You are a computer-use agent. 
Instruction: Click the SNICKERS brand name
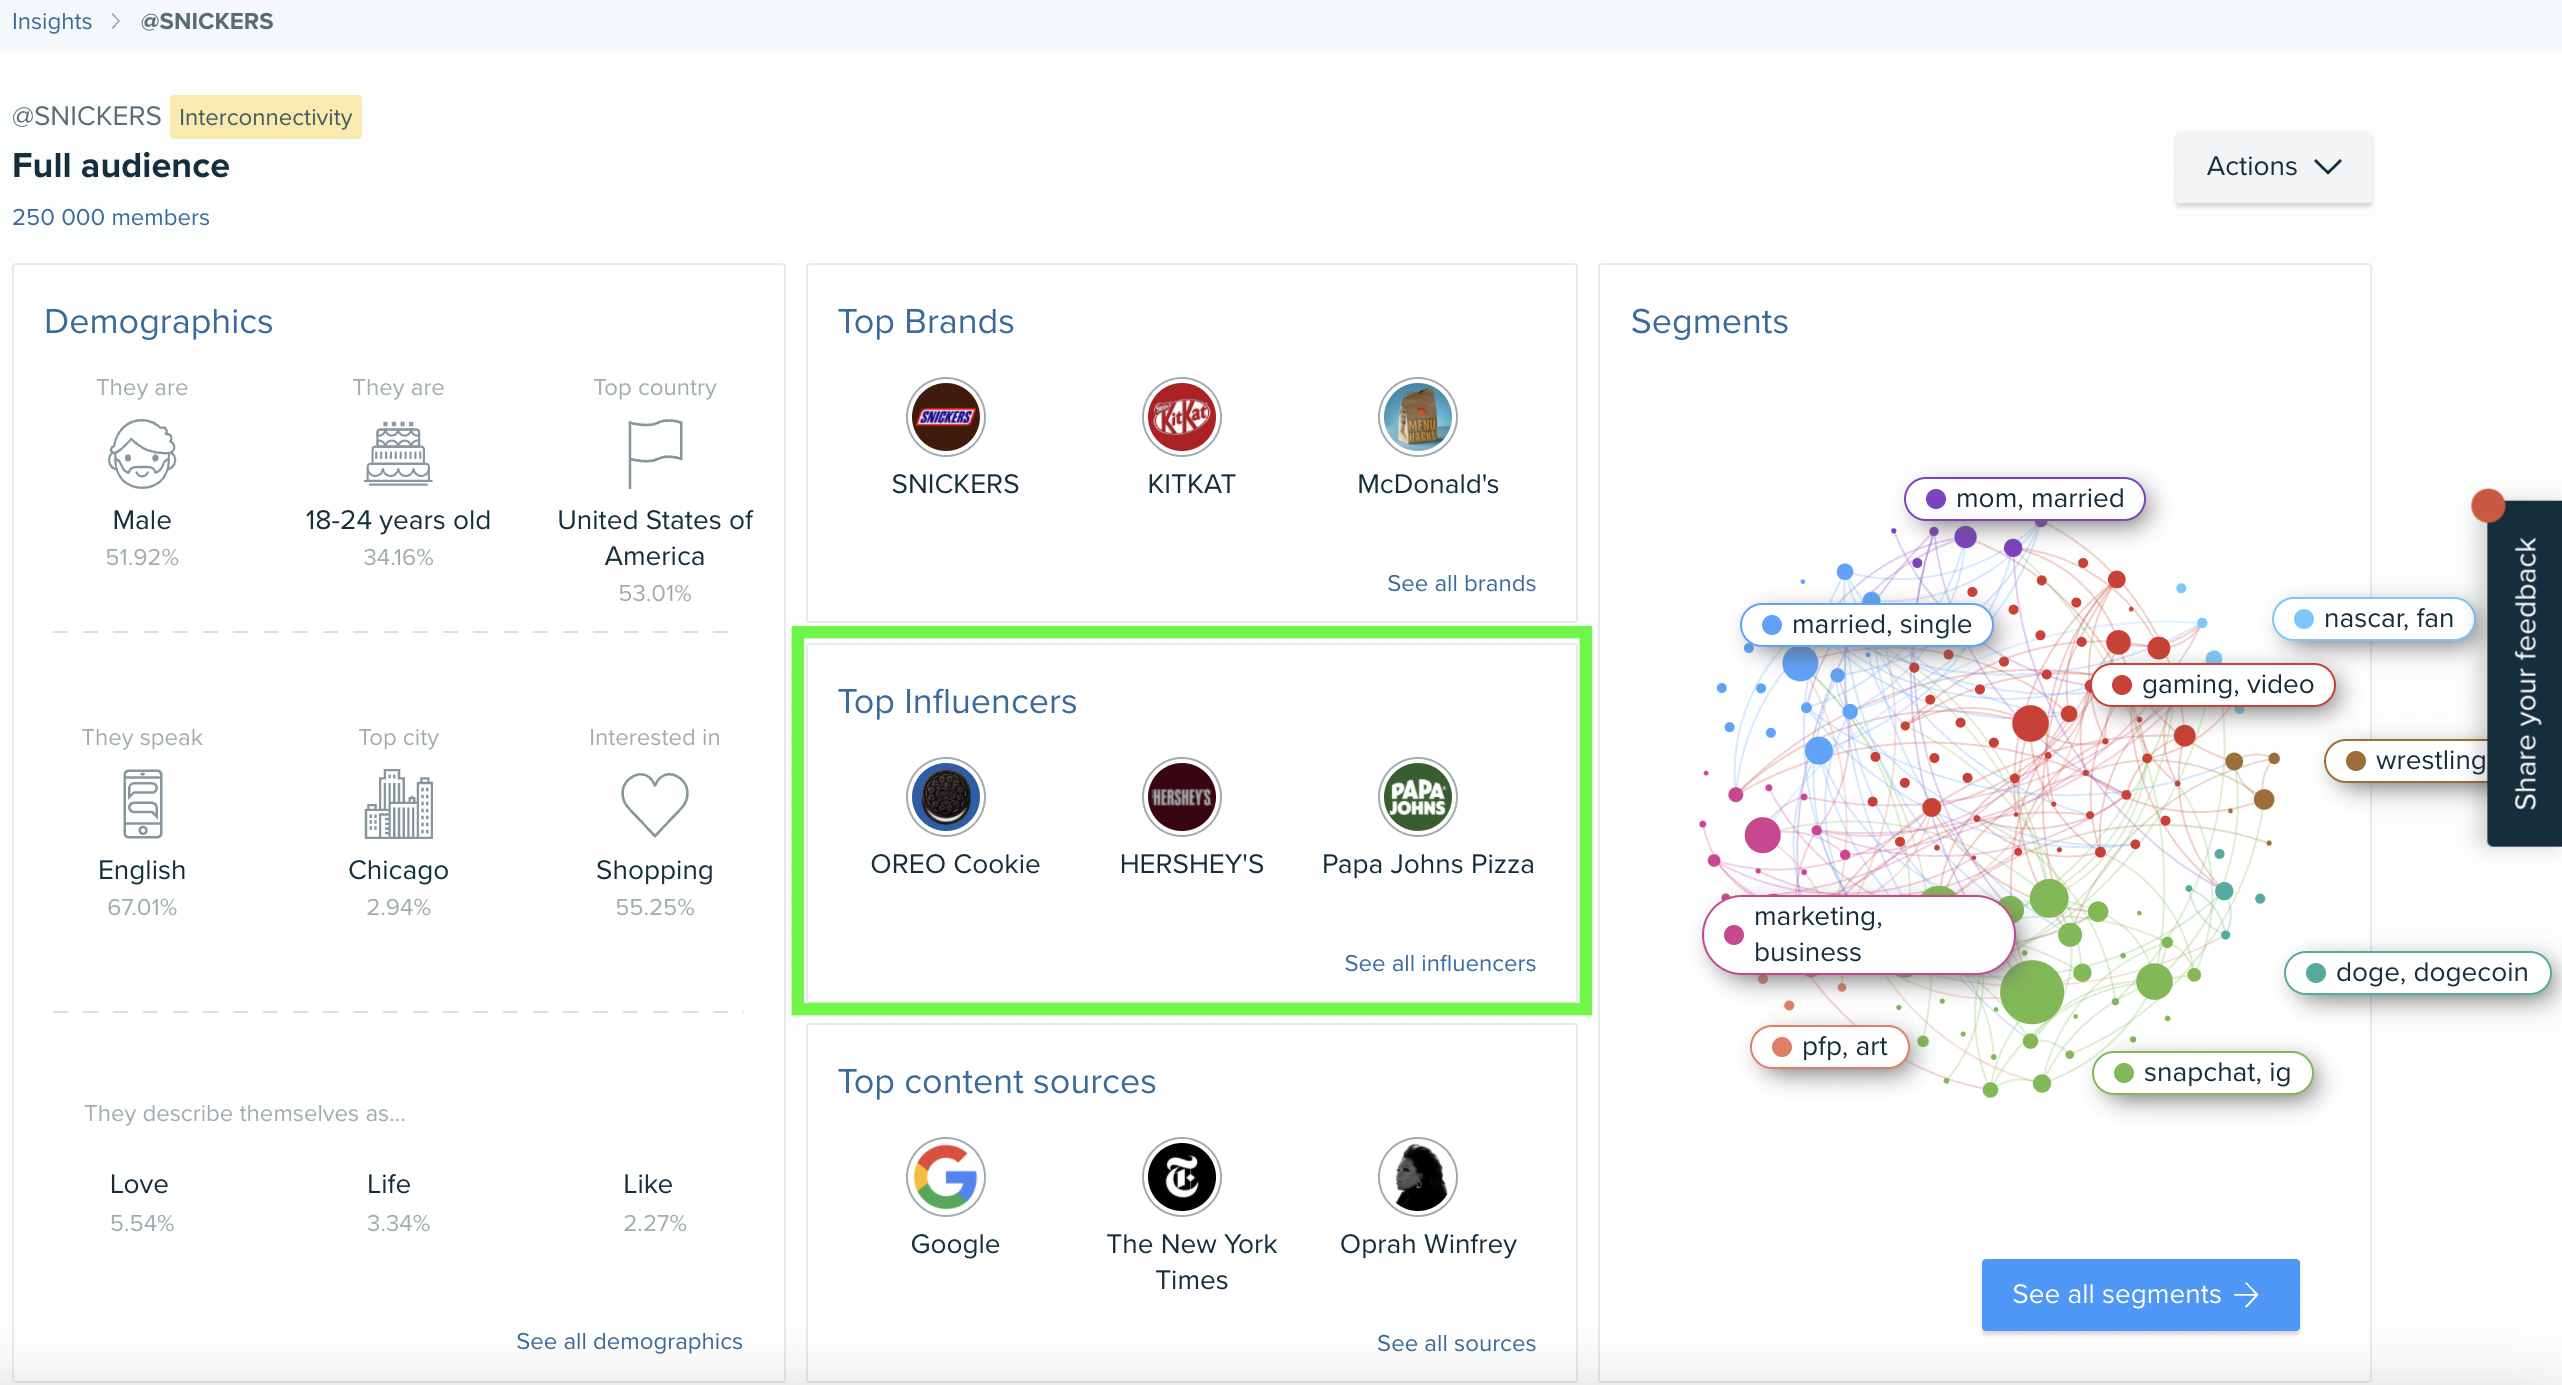[x=955, y=484]
